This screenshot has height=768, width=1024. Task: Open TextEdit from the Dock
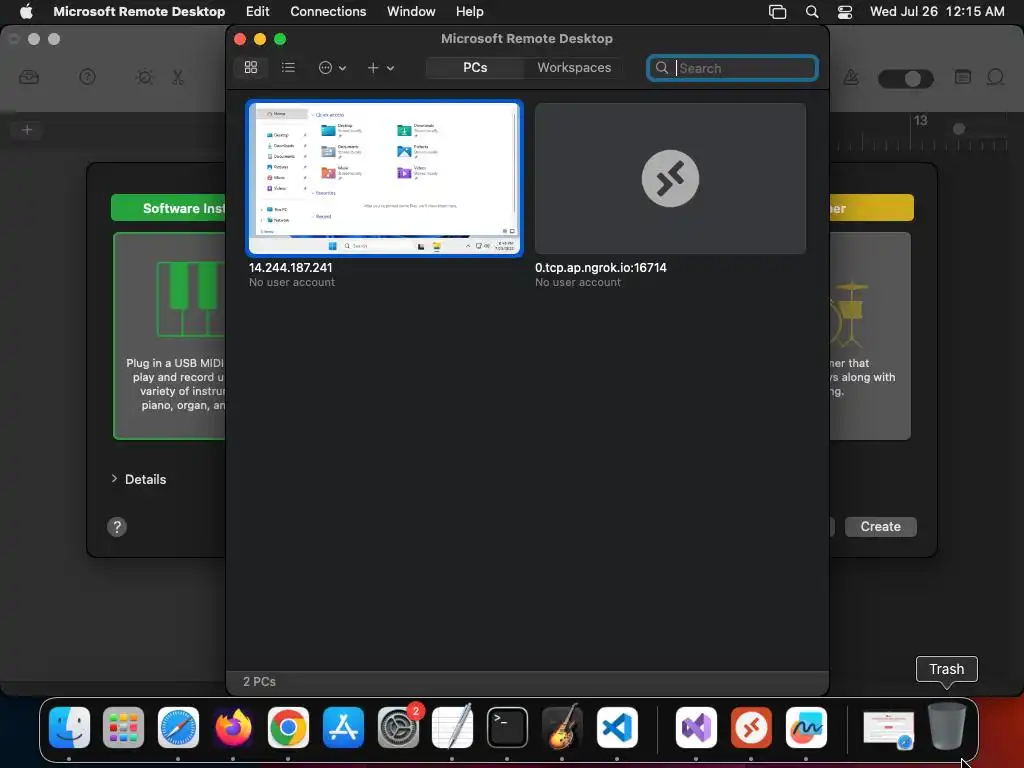pyautogui.click(x=453, y=727)
